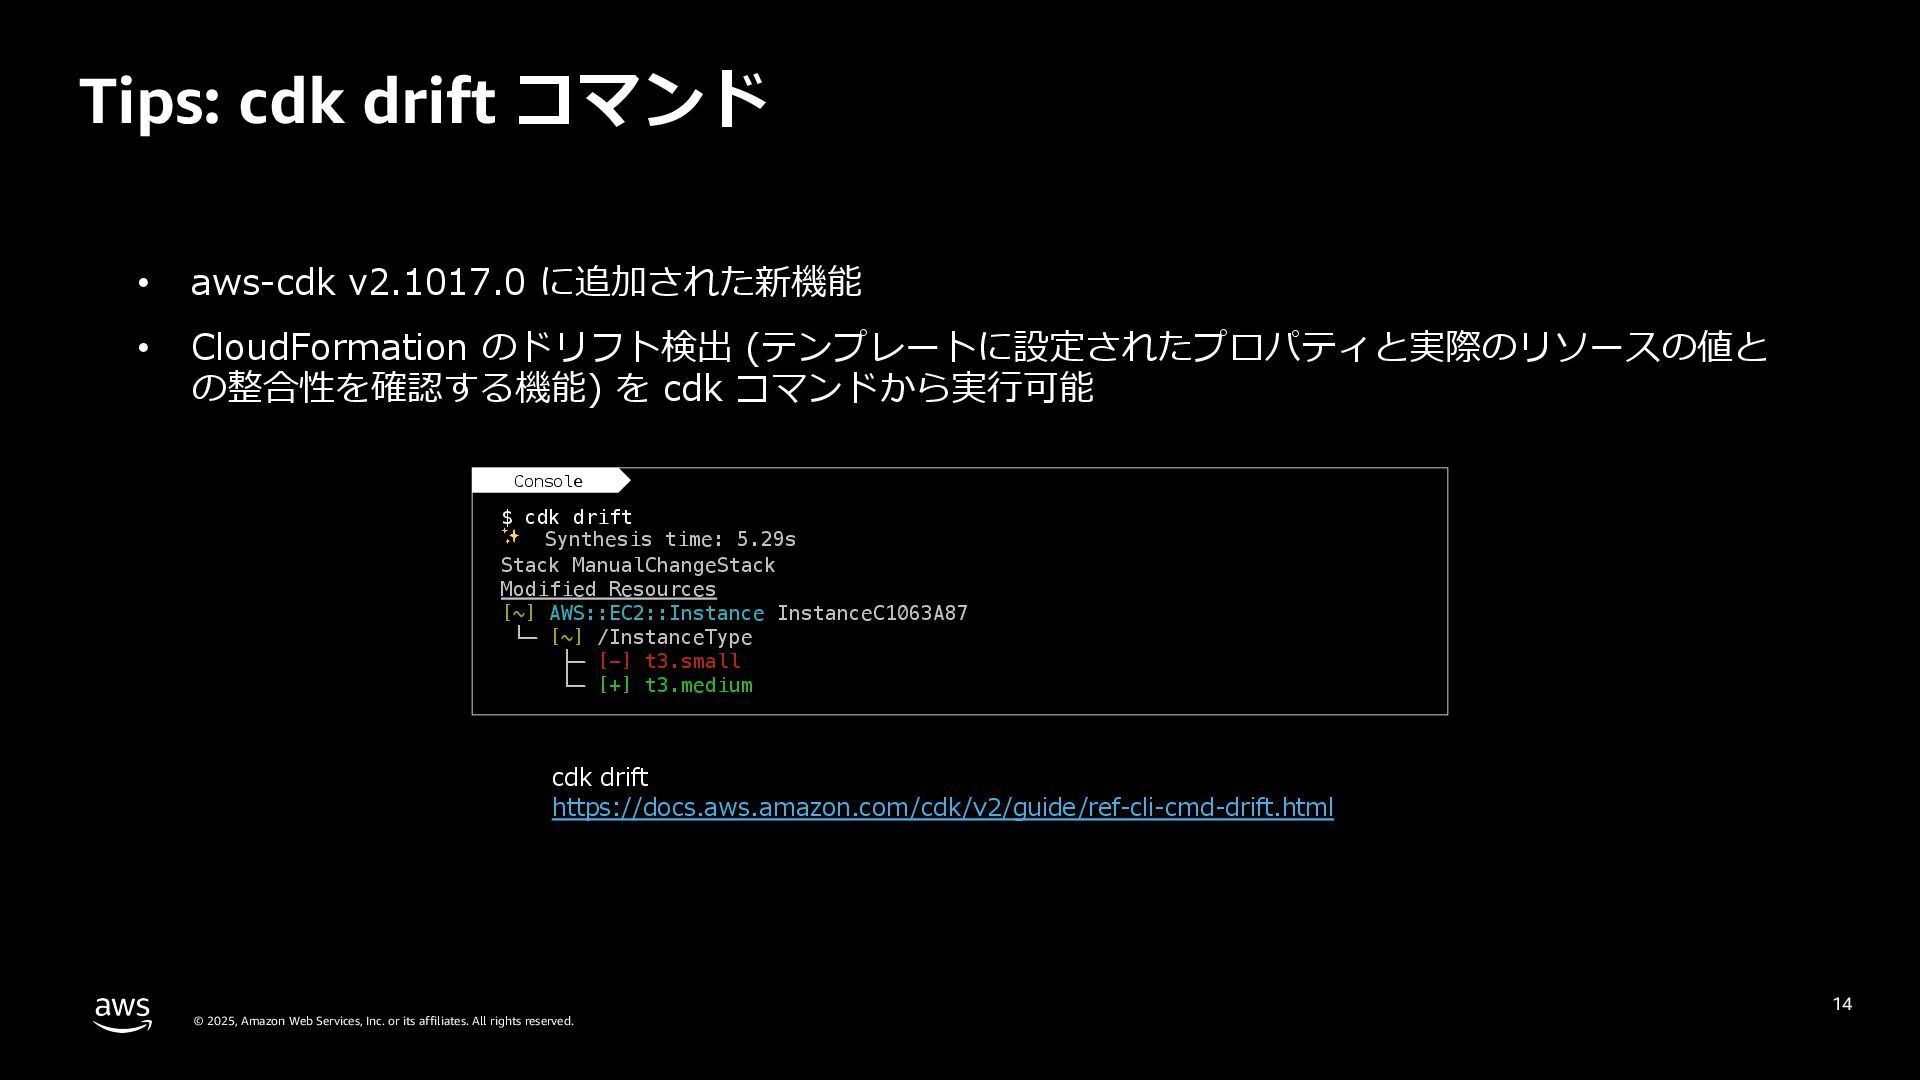The width and height of the screenshot is (1920, 1080).
Task: Click the sparkle emoji before Synthesis time
Action: (511, 538)
